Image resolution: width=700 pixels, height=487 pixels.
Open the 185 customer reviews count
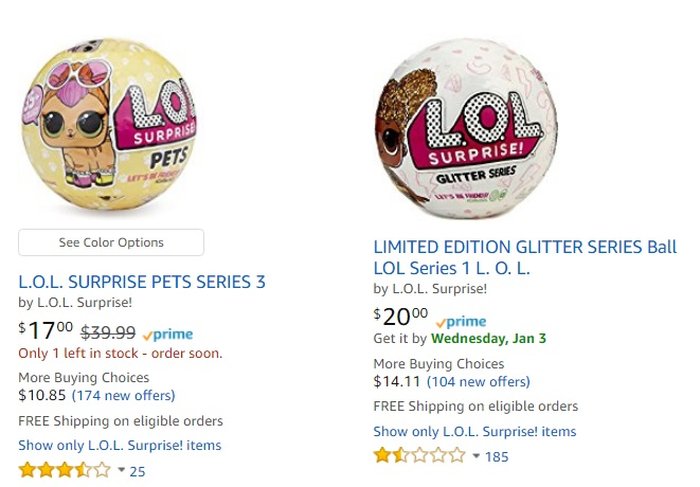pos(496,457)
